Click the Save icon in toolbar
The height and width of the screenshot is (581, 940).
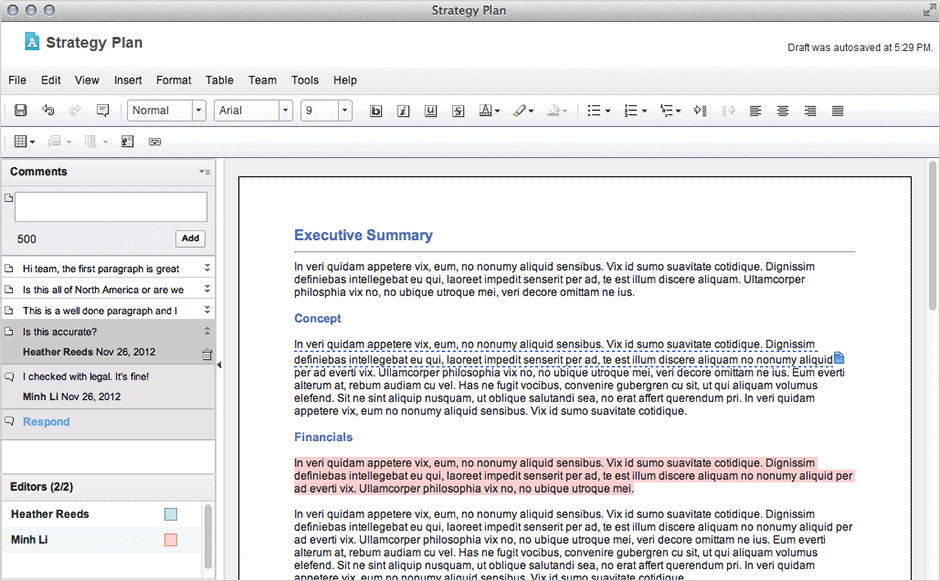click(20, 111)
